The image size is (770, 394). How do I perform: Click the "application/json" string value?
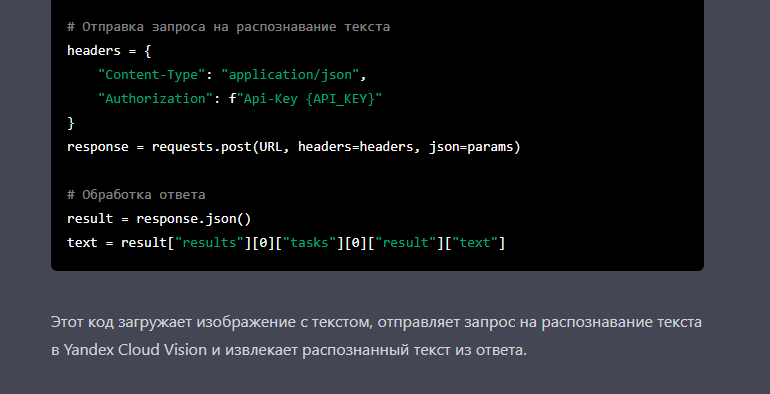coord(290,75)
